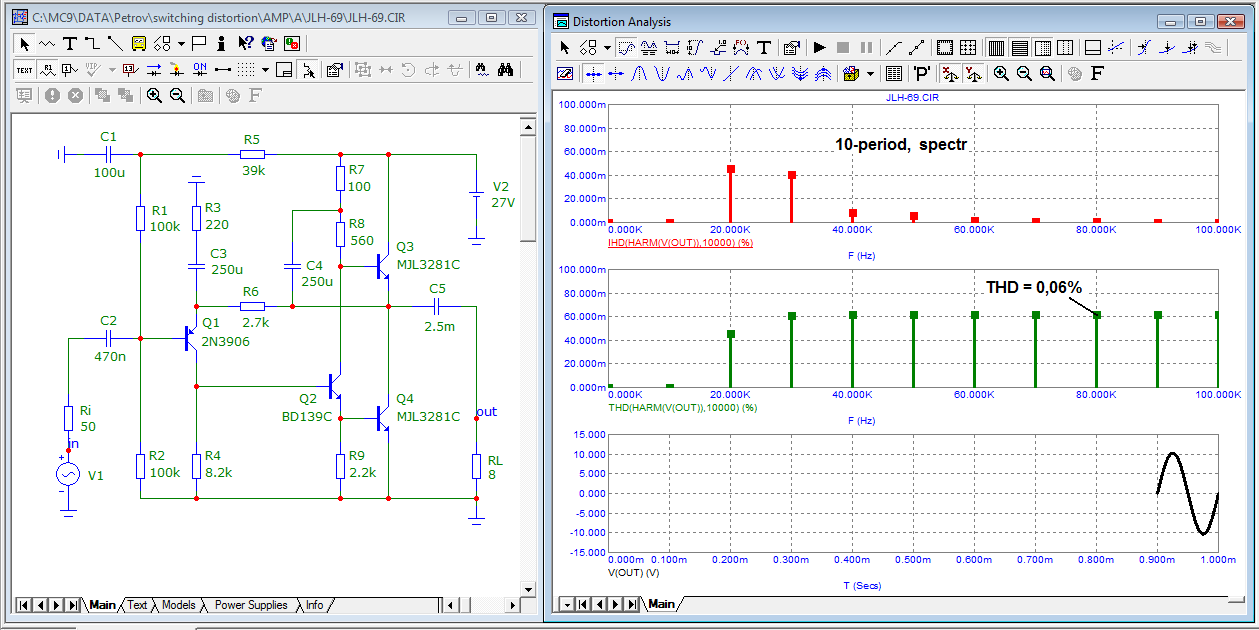
Task: Activate the Help pointer mode
Action: 246,44
